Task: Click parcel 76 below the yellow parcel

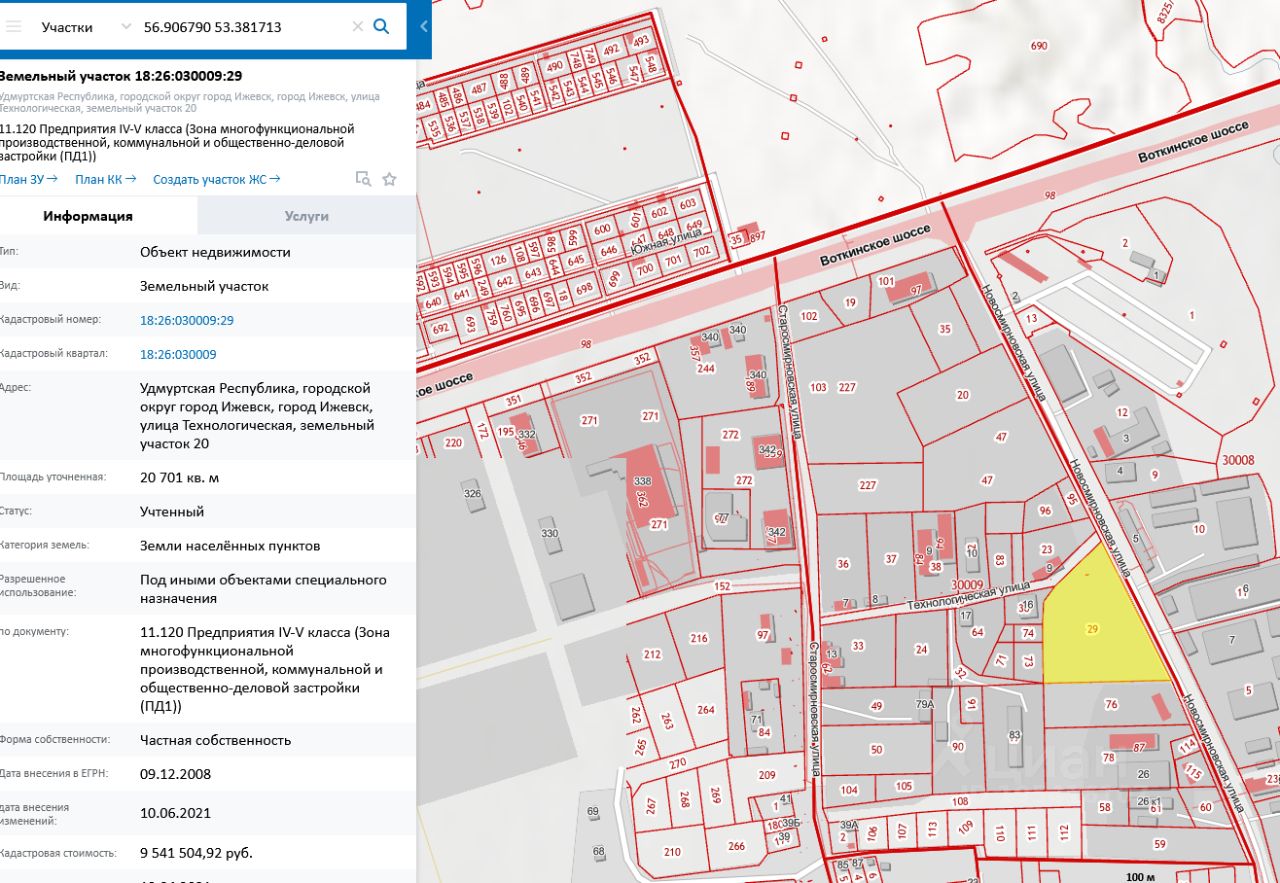Action: click(1110, 705)
